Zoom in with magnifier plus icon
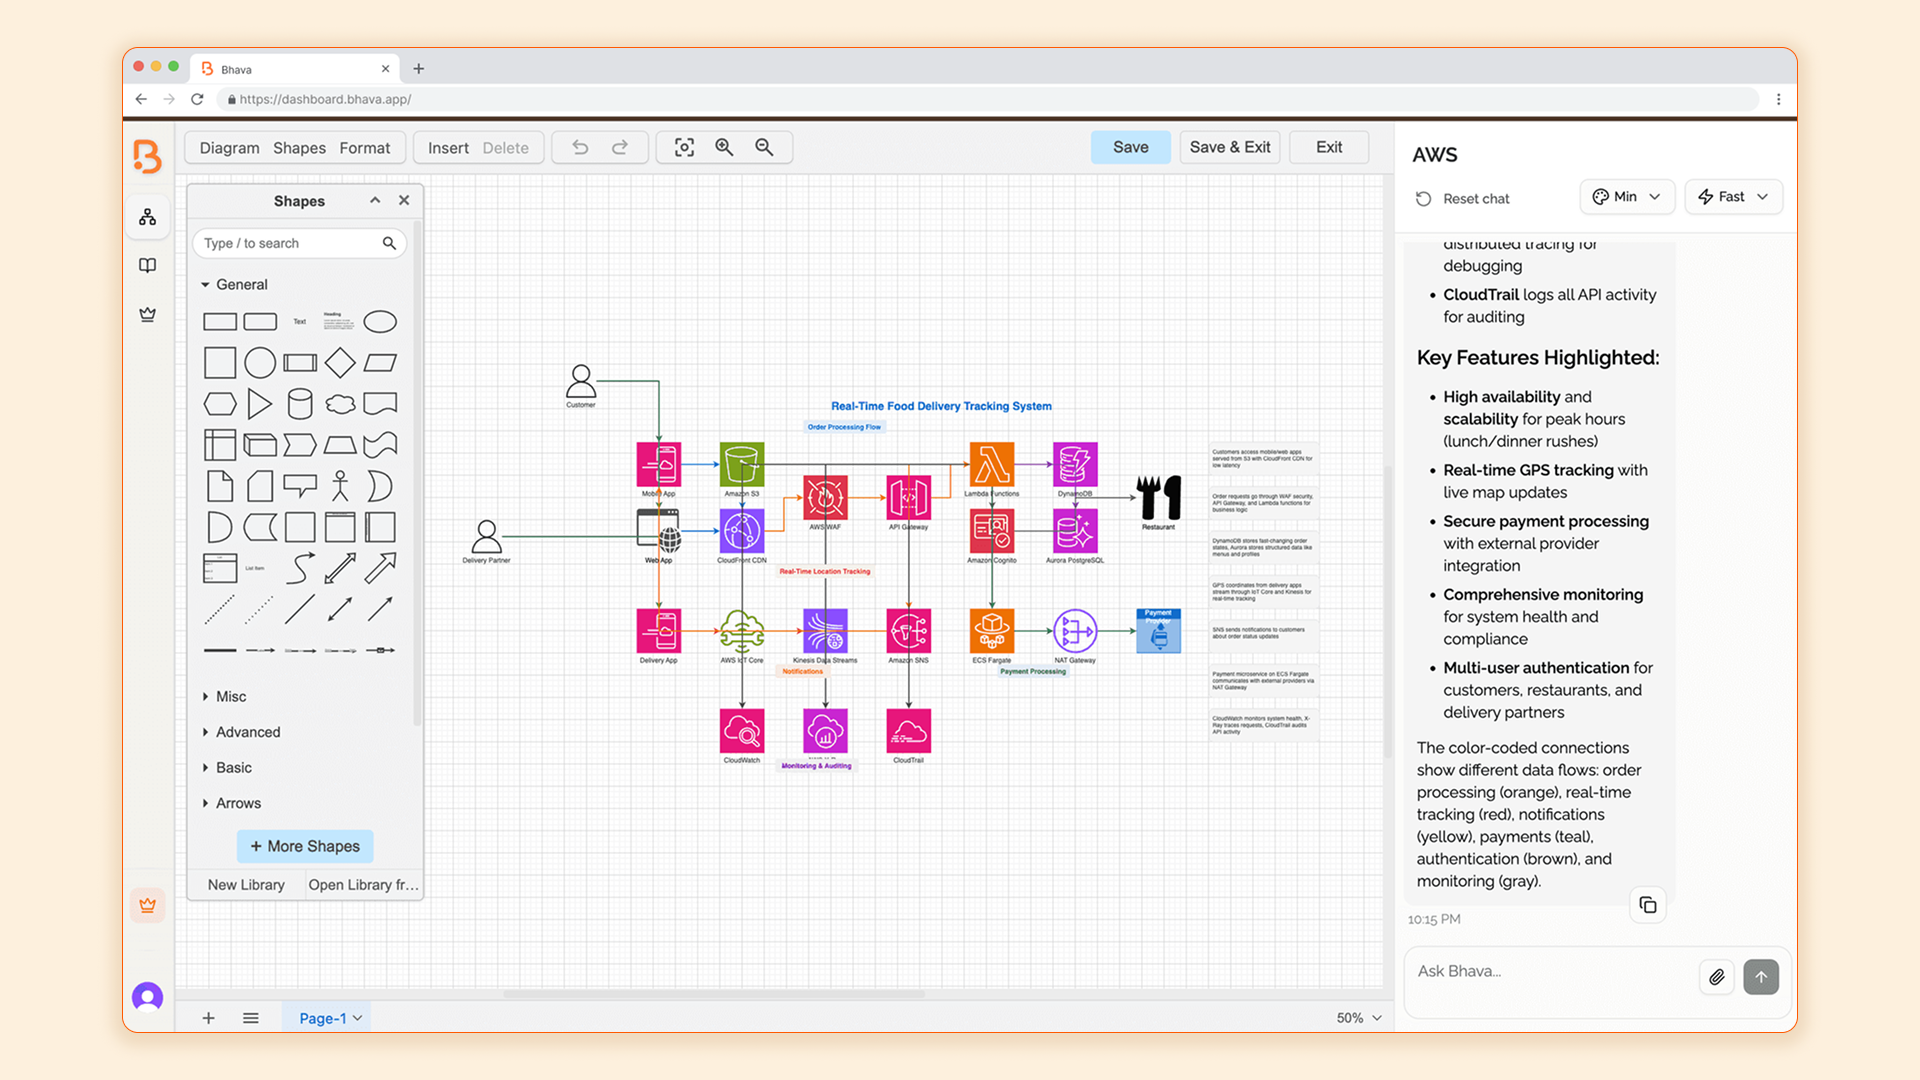 [724, 147]
